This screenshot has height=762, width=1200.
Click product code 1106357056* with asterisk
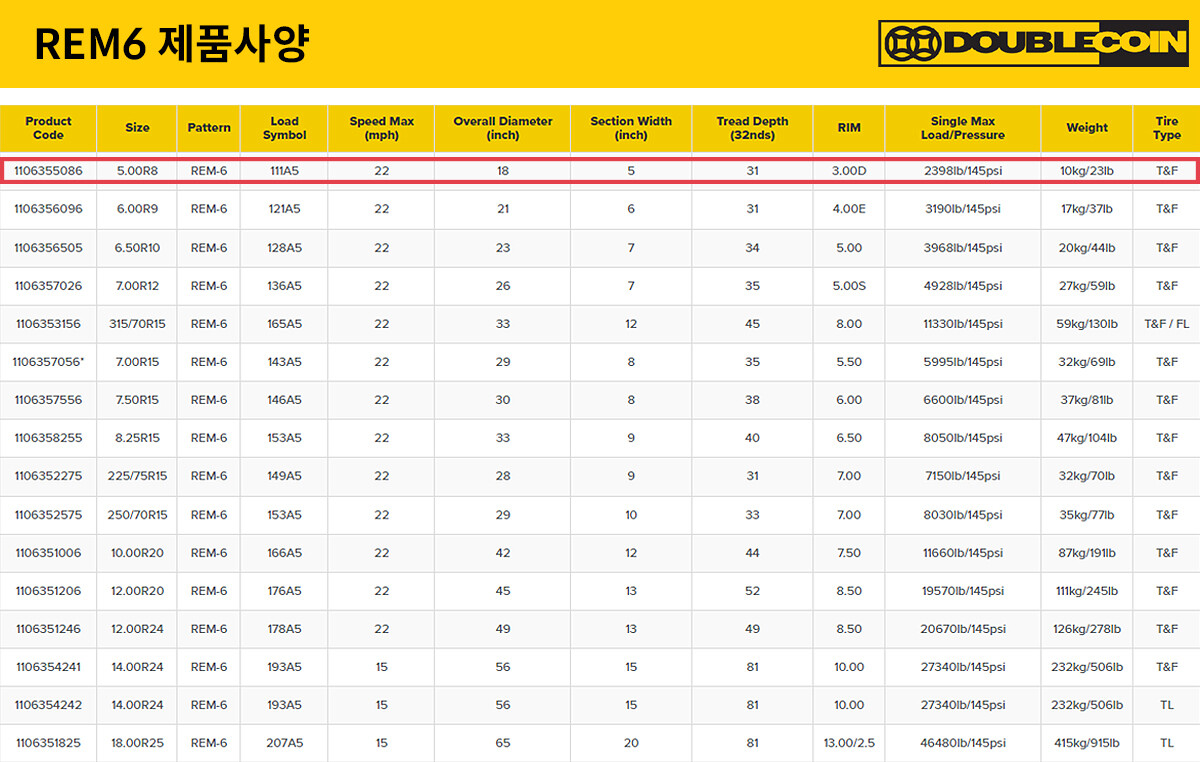click(48, 362)
